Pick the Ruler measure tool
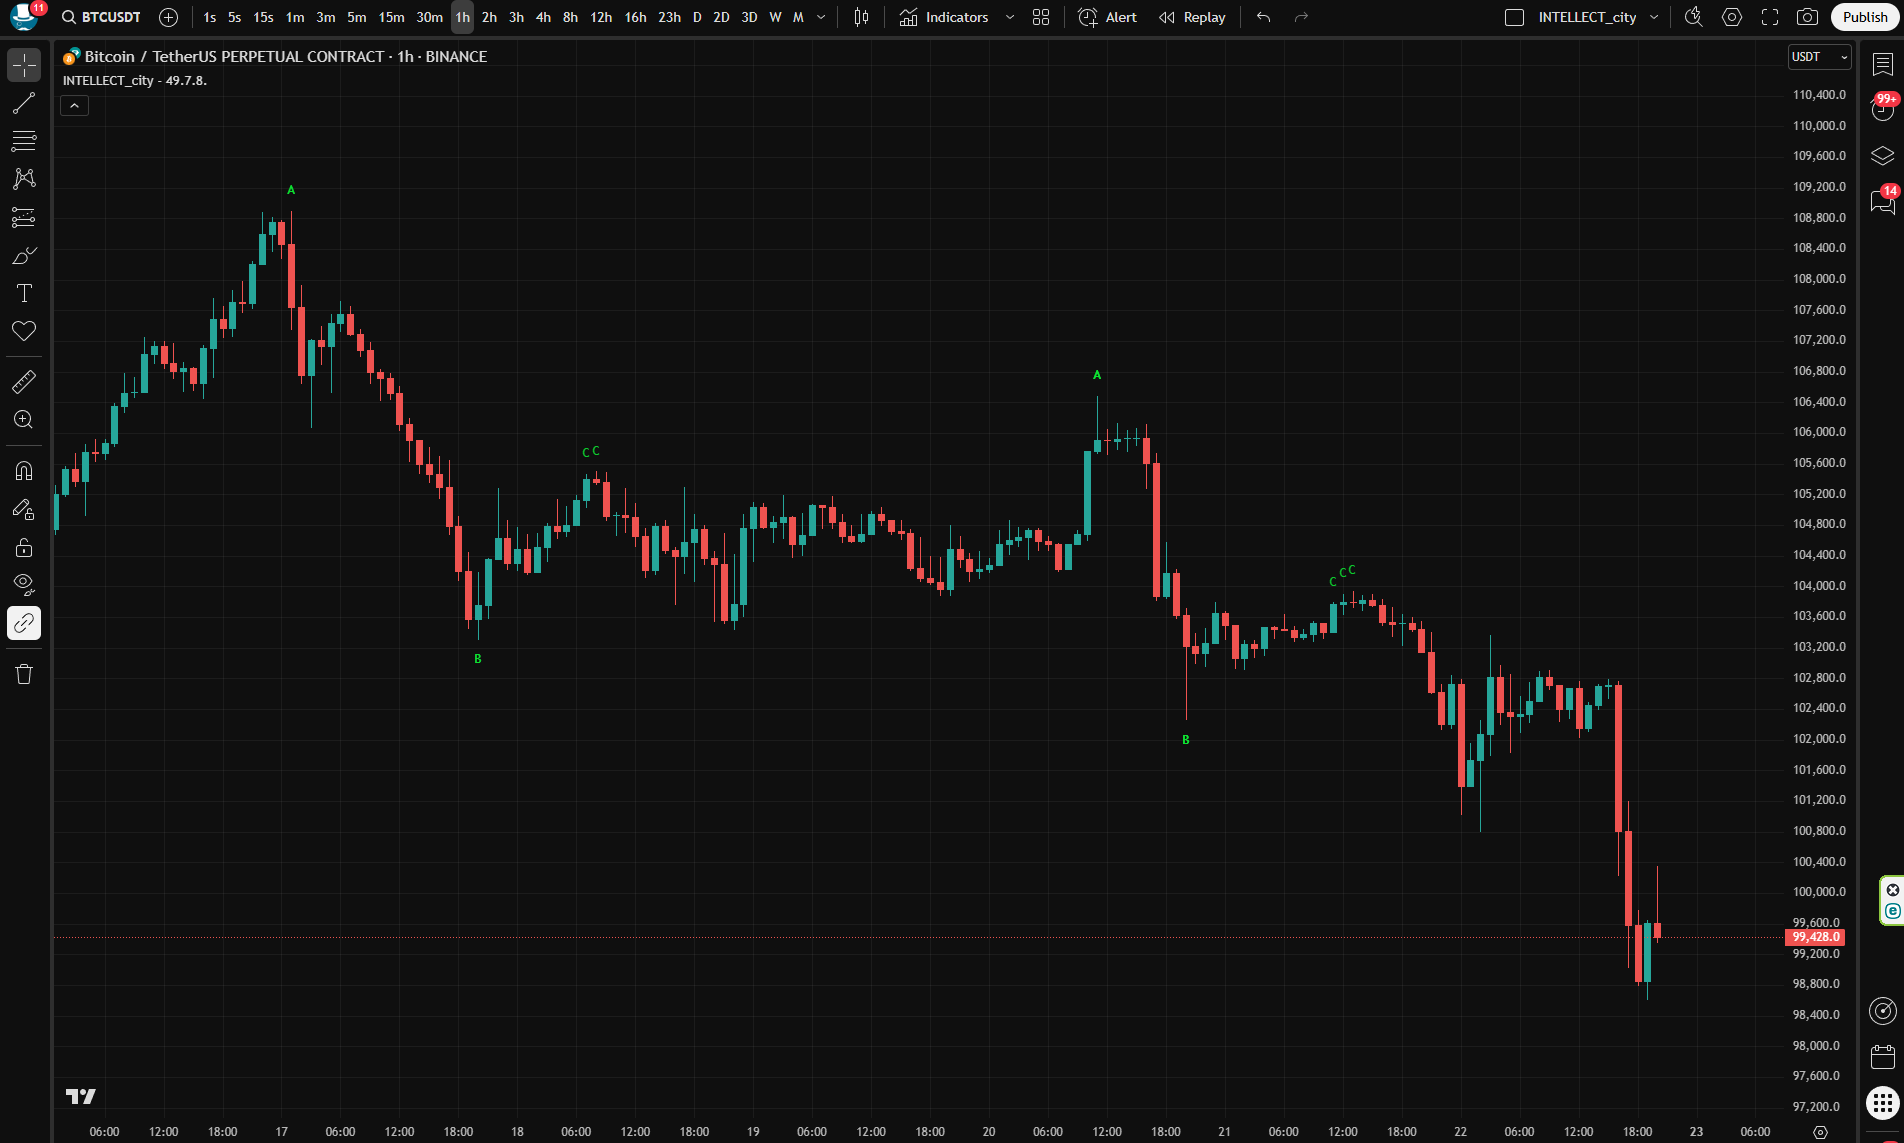The width and height of the screenshot is (1904, 1143). click(24, 382)
